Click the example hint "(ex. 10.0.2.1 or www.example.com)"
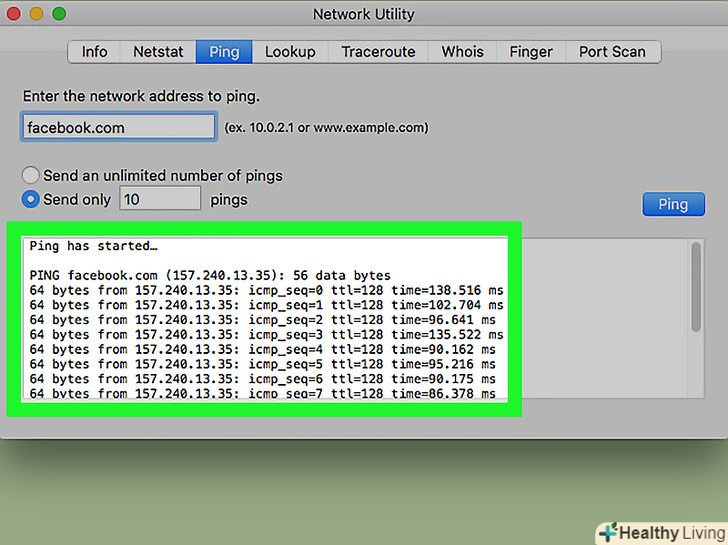The image size is (728, 545). pyautogui.click(x=326, y=127)
